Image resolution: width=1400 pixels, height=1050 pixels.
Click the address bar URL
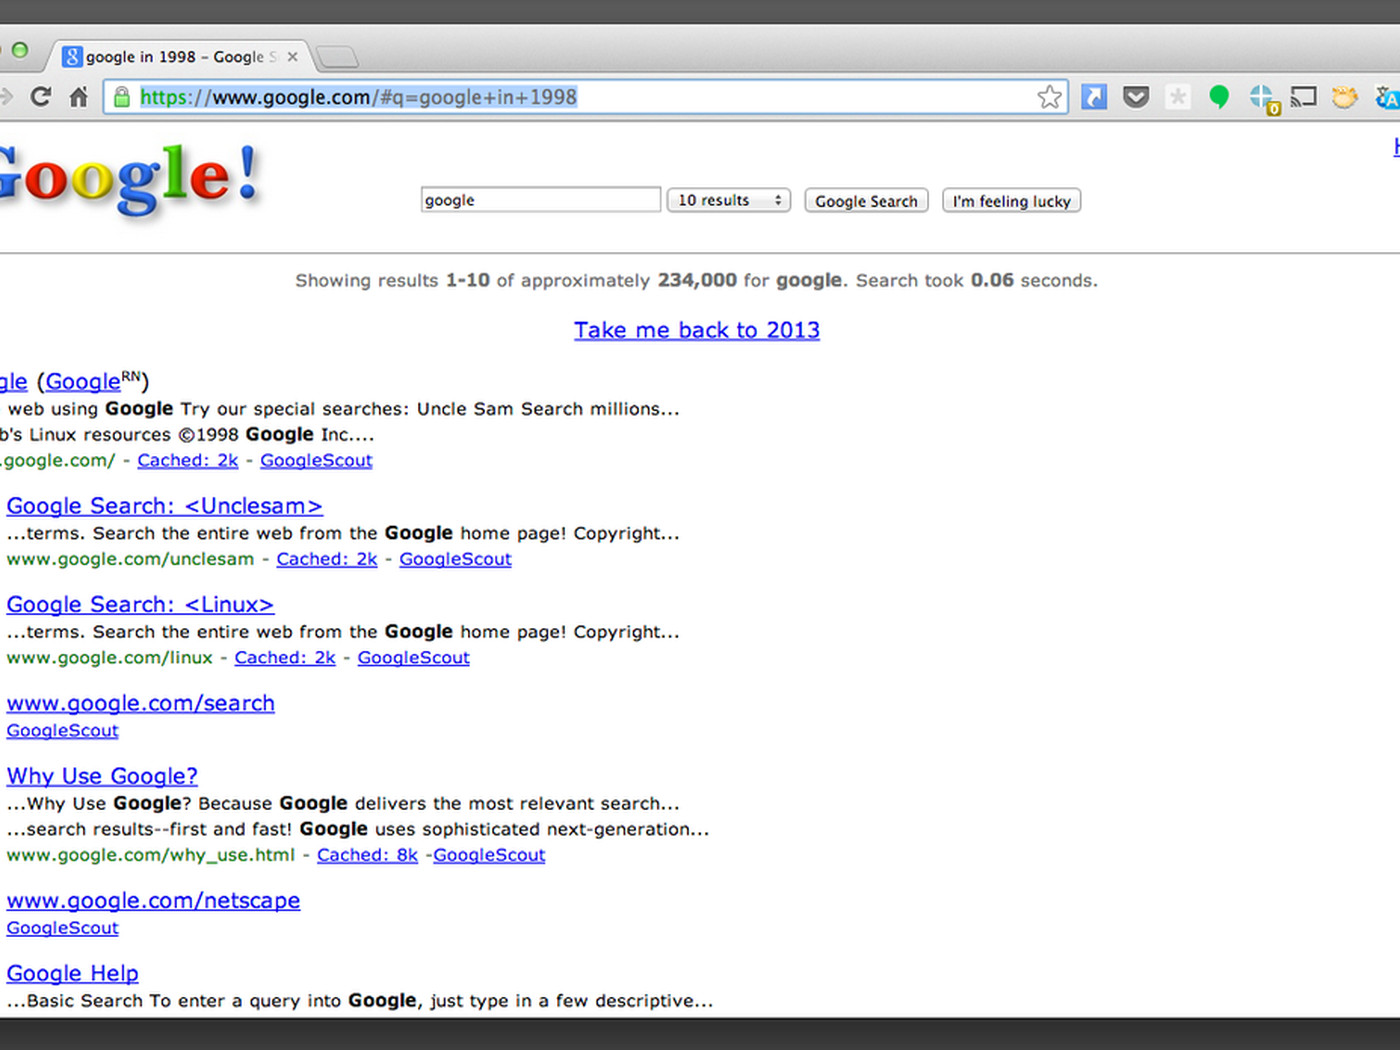pos(358,97)
